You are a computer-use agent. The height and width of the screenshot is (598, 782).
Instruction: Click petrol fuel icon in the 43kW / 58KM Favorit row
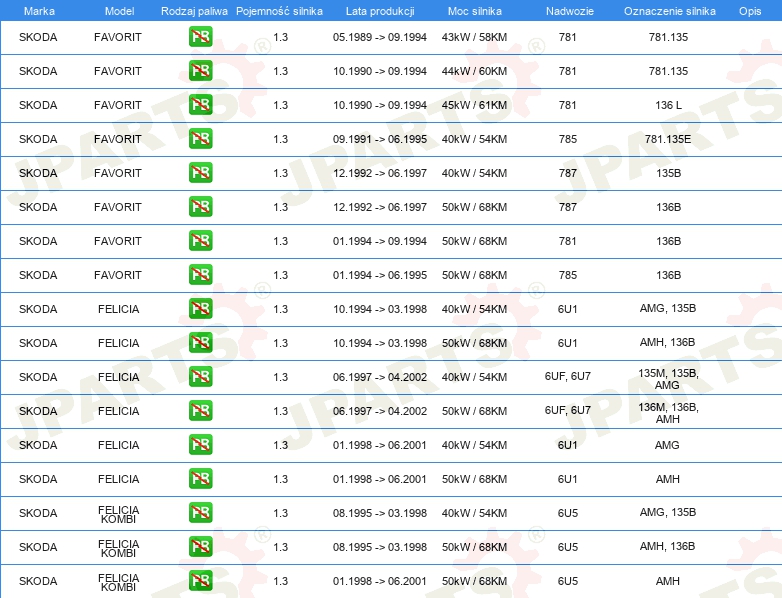pos(200,36)
